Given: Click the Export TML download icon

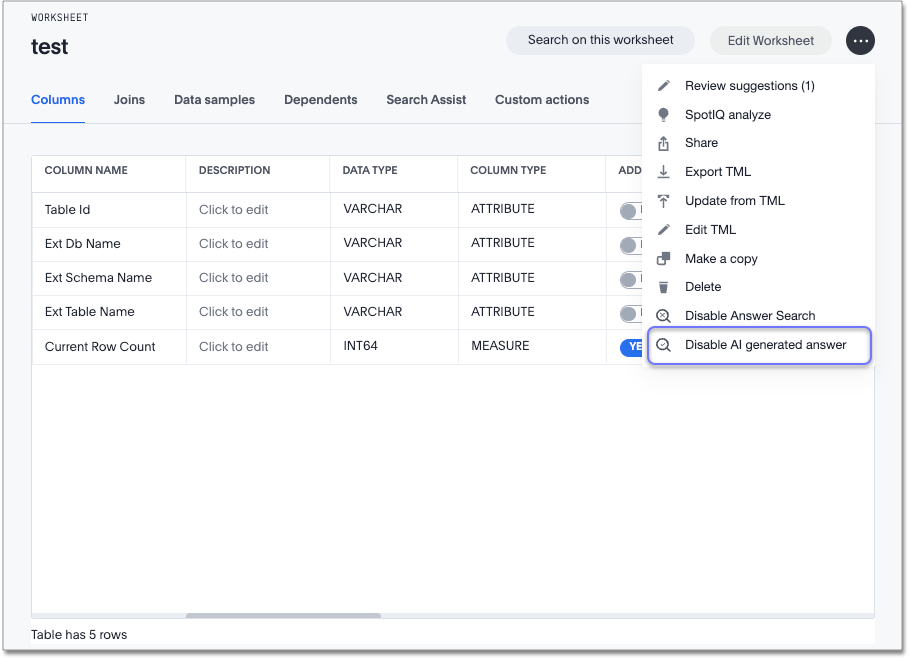Looking at the screenshot, I should click(663, 172).
